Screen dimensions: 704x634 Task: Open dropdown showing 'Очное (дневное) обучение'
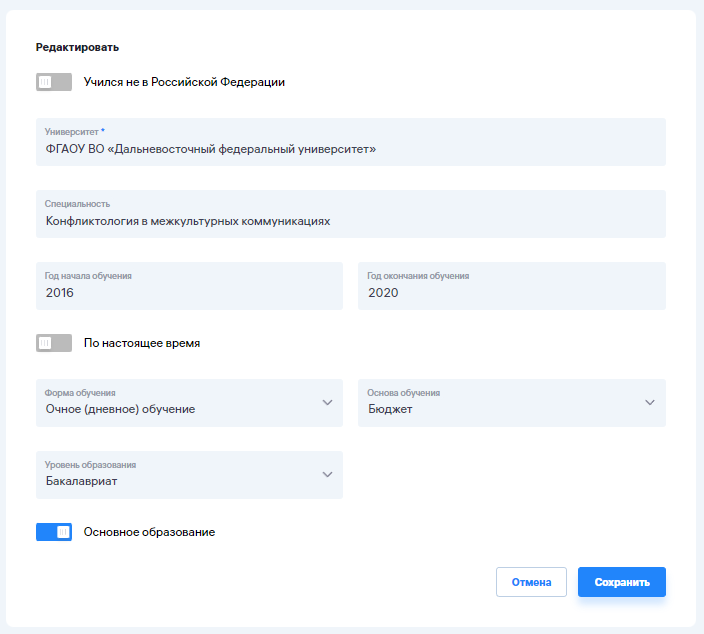[180, 403]
